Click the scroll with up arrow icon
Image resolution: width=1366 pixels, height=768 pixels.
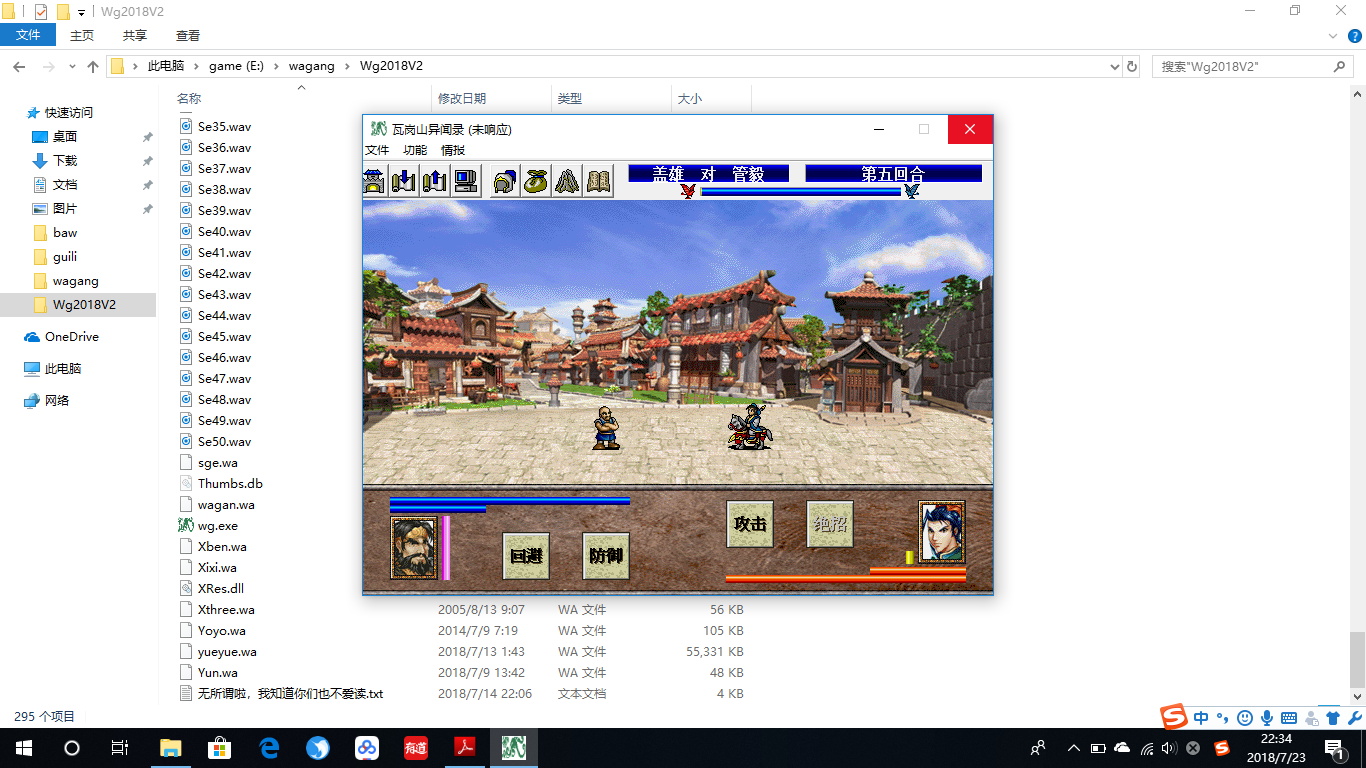point(434,181)
